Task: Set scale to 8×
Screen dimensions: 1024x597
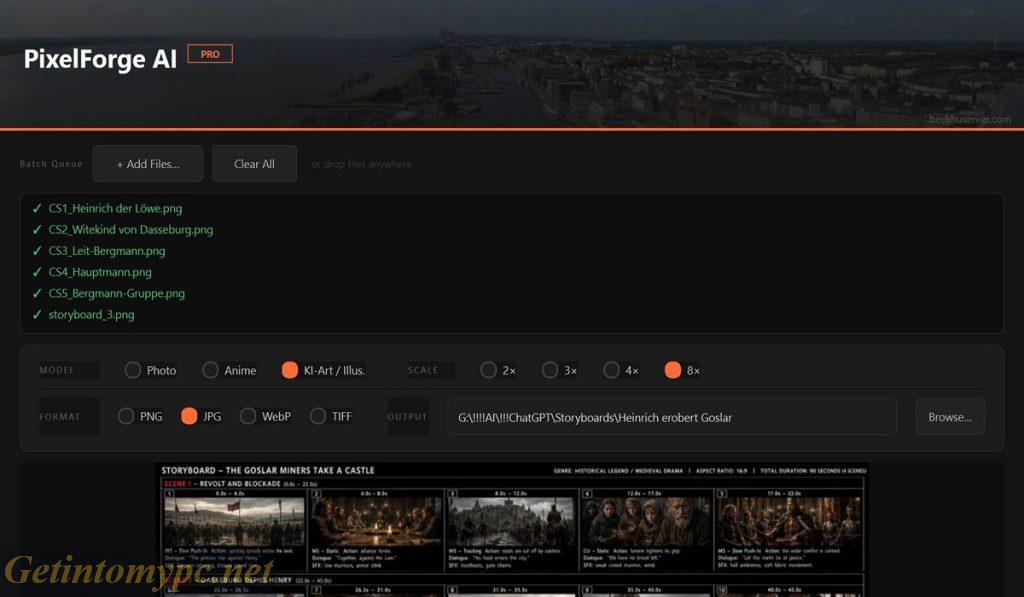Action: click(x=673, y=370)
